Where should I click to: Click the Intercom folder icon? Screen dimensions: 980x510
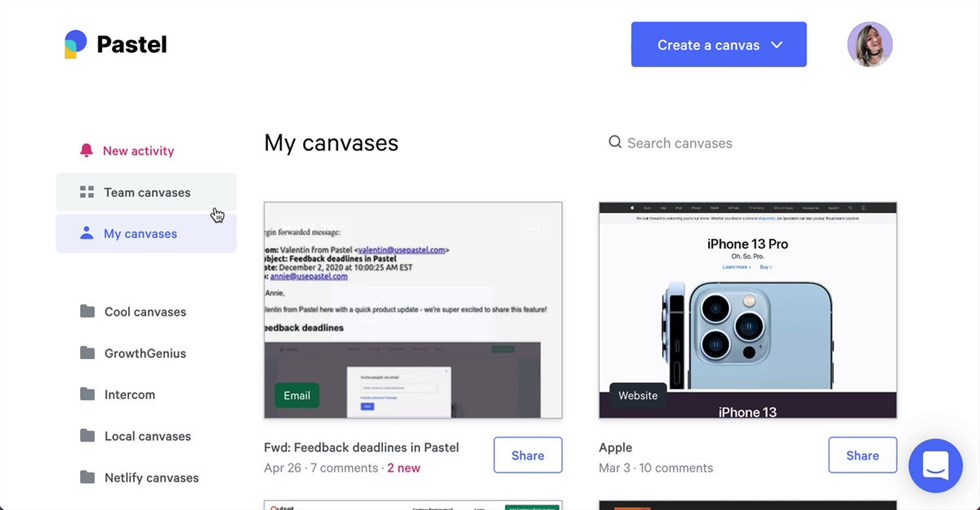tap(88, 394)
